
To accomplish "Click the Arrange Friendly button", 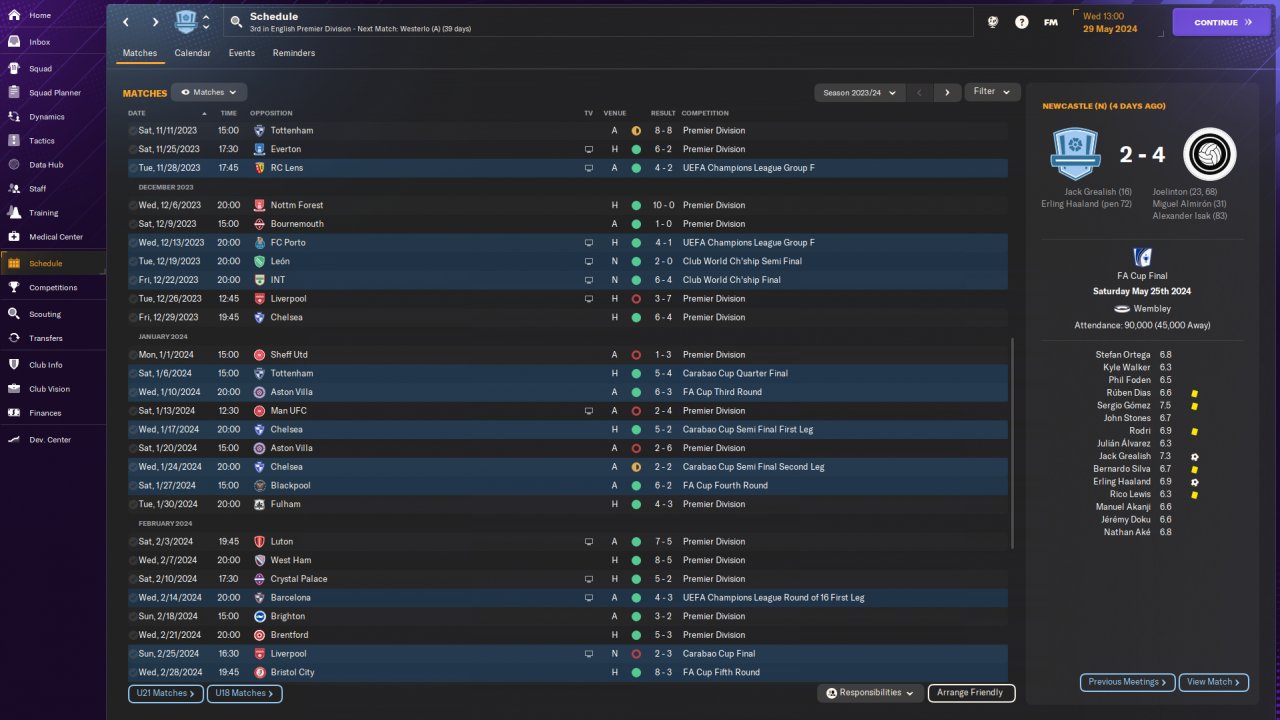I will tap(971, 693).
